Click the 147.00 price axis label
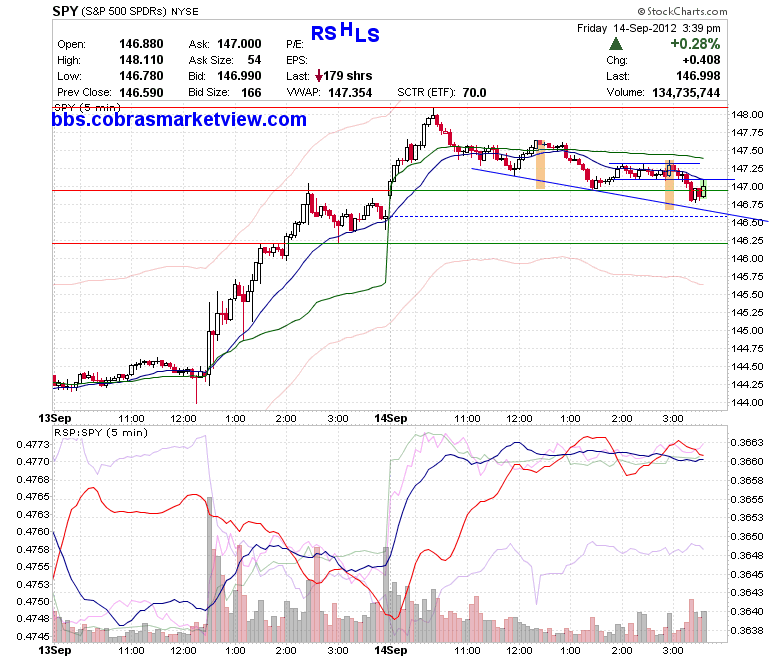Image resolution: width=780 pixels, height=659 pixels. pos(747,187)
